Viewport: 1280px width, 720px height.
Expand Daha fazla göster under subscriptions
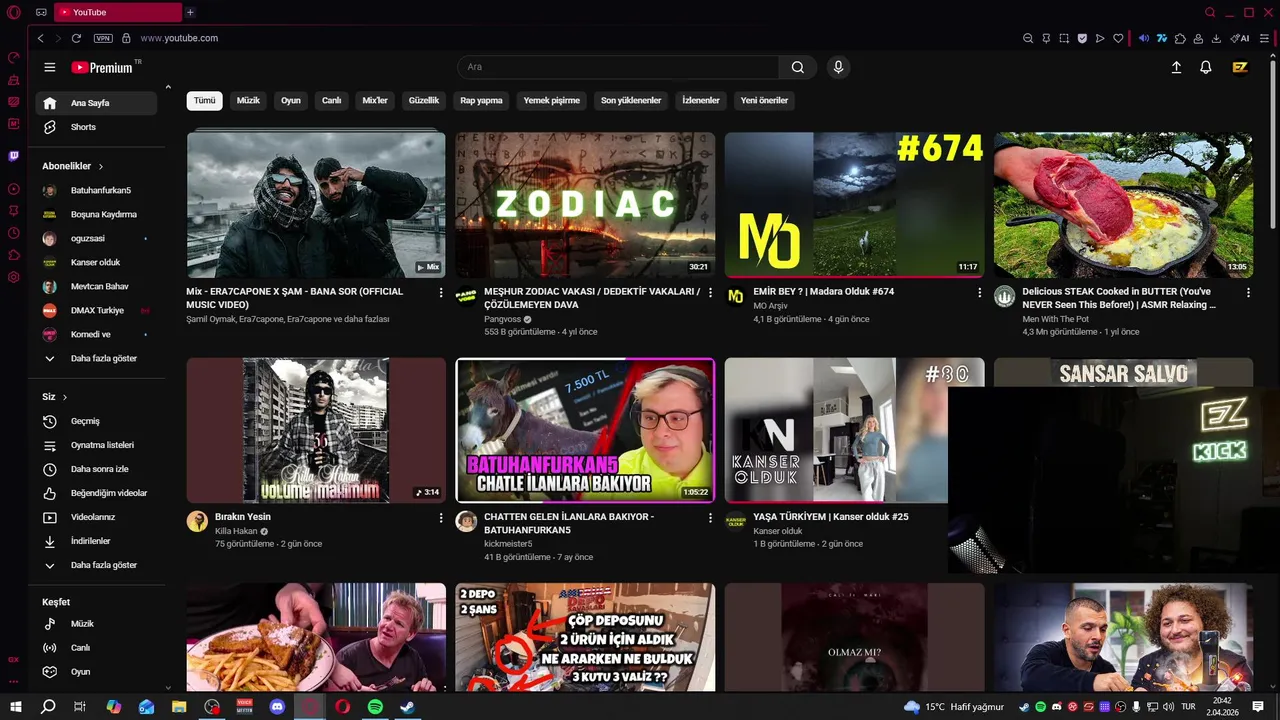click(x=96, y=358)
